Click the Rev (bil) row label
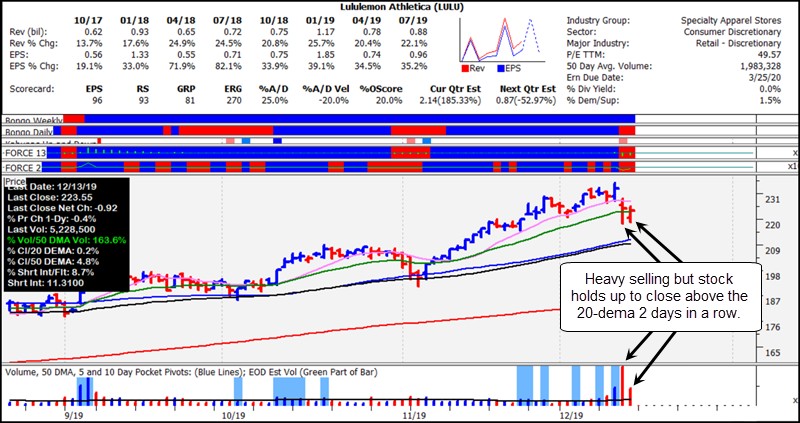Screen dimensions: 800x423 point(29,32)
